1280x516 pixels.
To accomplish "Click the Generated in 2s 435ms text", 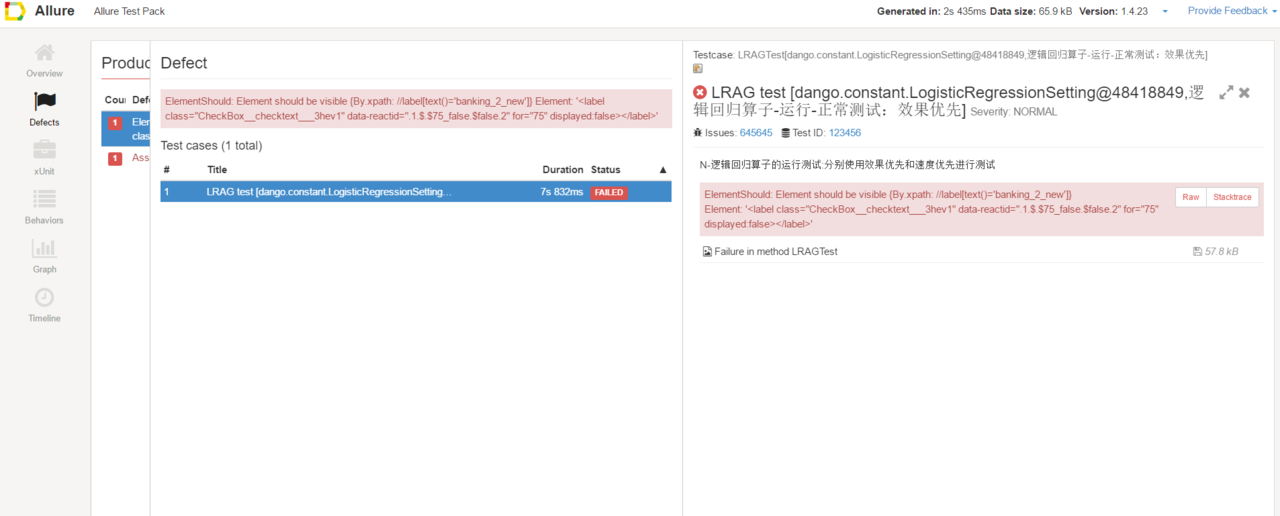I will (x=931, y=11).
